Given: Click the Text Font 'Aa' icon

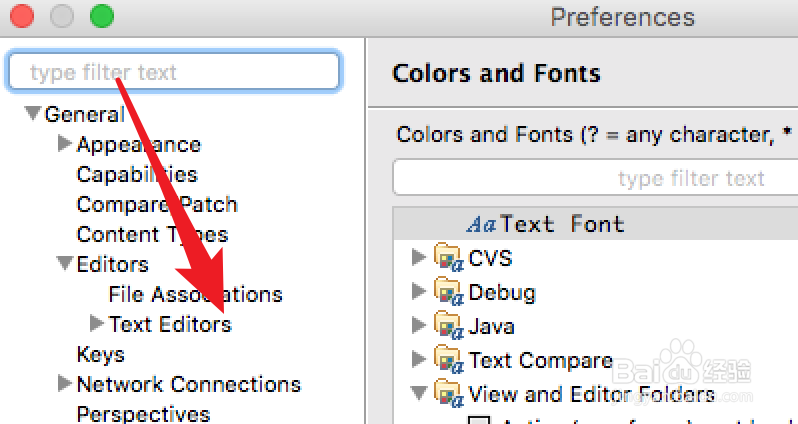Looking at the screenshot, I should tap(481, 224).
